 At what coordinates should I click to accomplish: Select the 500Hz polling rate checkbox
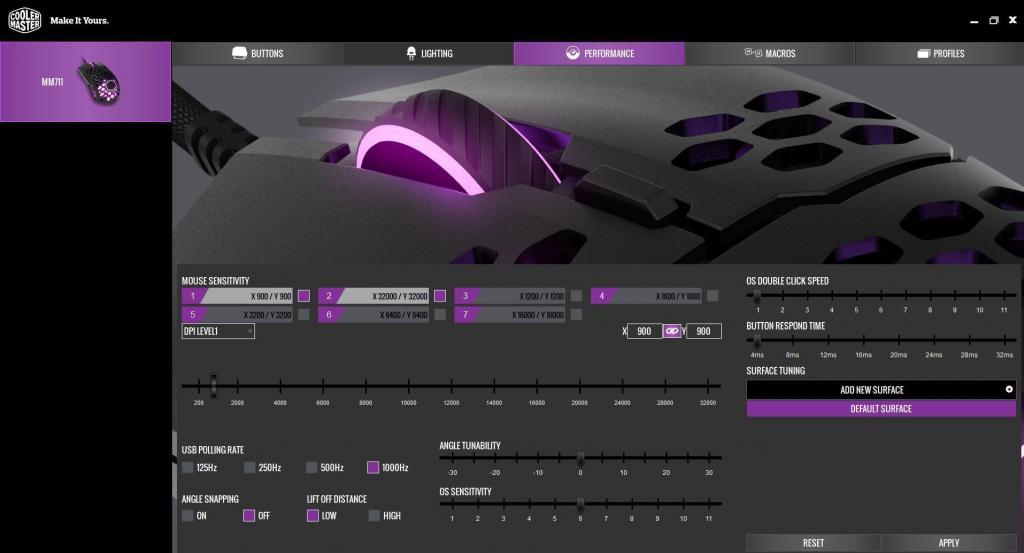pos(312,467)
